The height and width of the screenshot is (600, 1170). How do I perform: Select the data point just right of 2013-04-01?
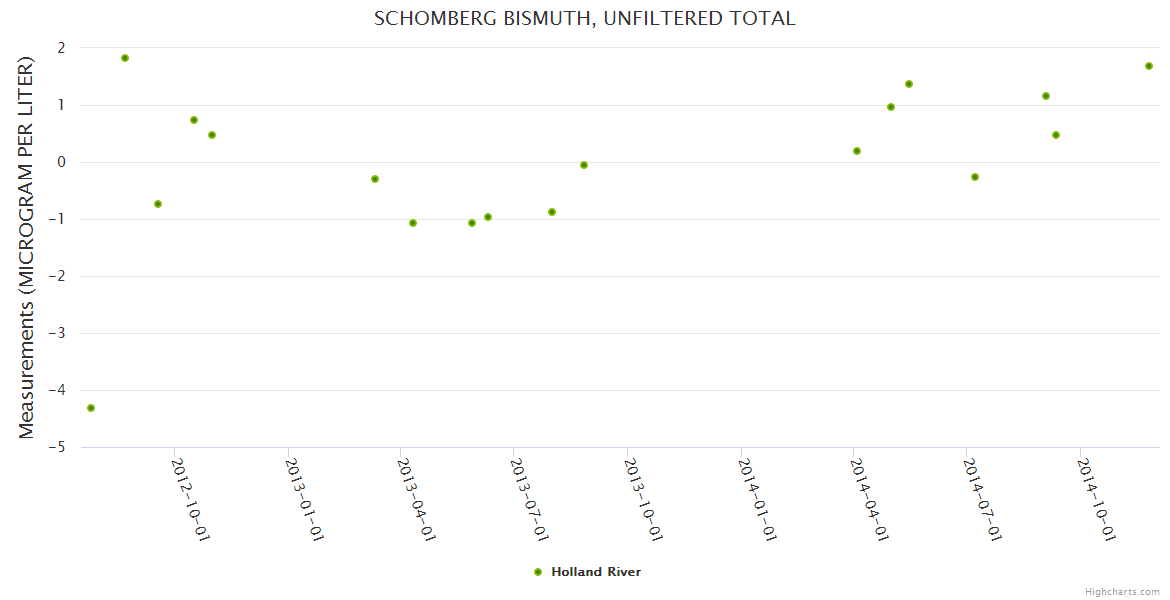tap(413, 223)
